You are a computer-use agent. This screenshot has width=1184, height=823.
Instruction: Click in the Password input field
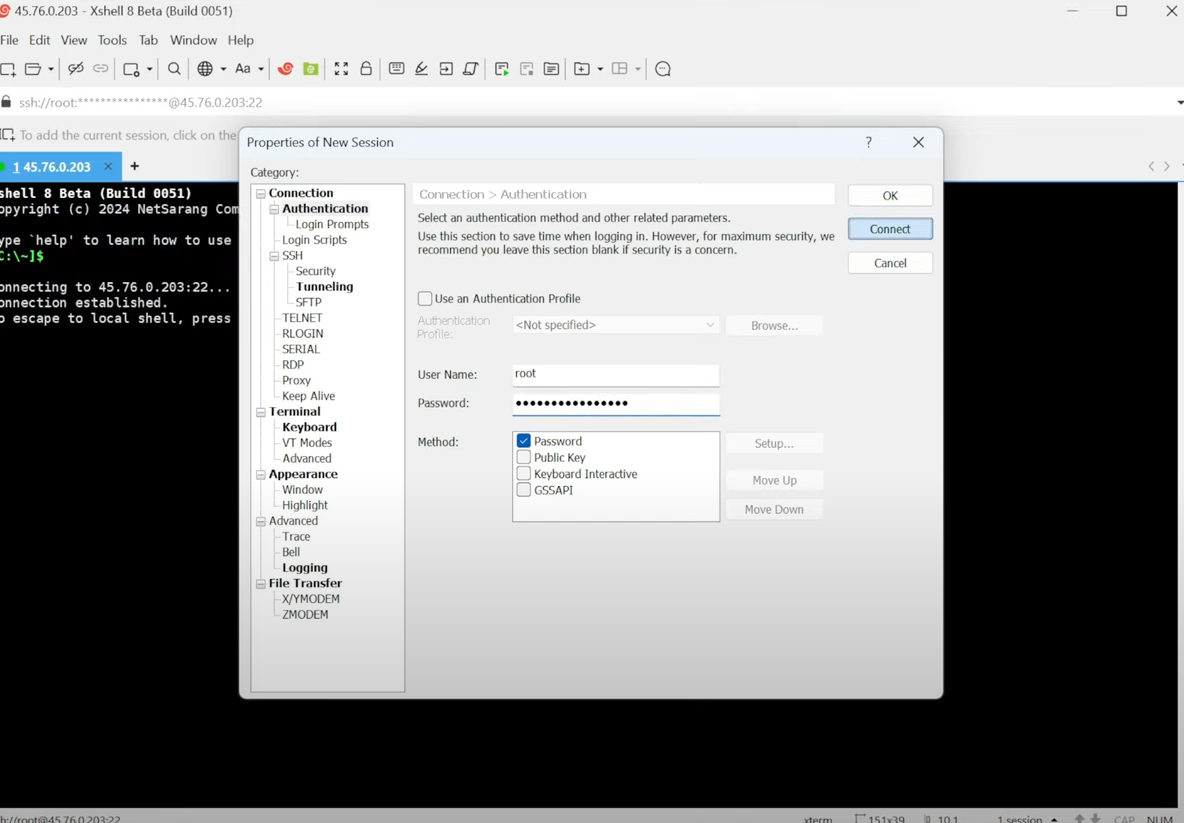click(615, 404)
